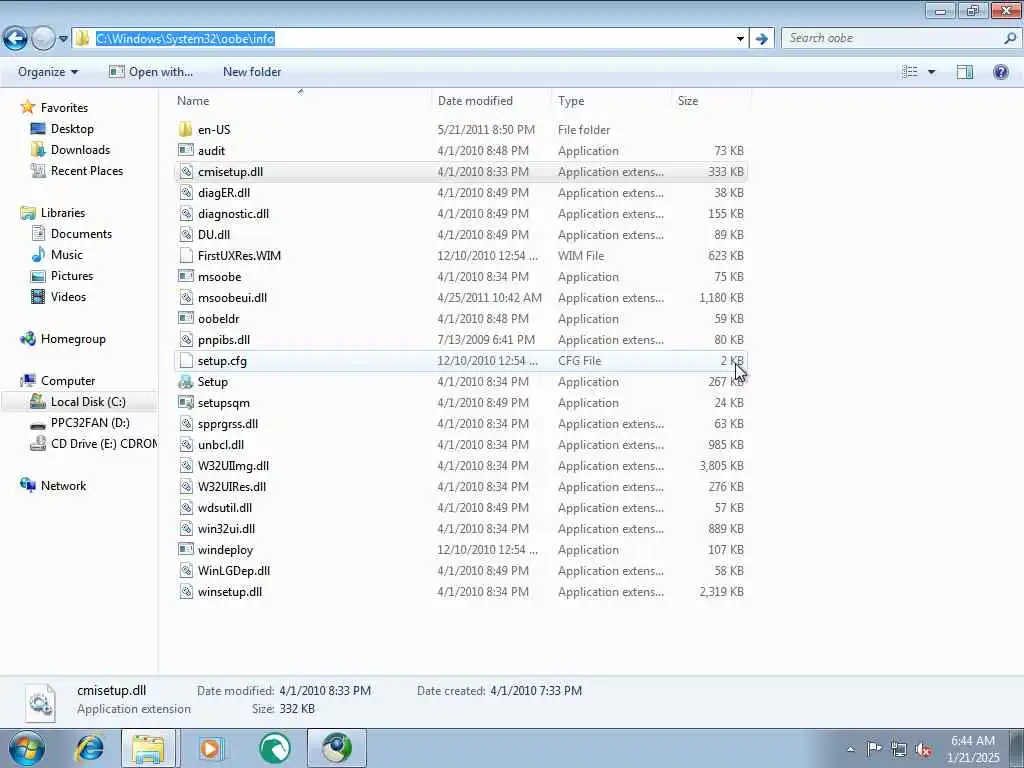Expand the view options dropdown arrow
This screenshot has width=1024, height=768.
(931, 72)
